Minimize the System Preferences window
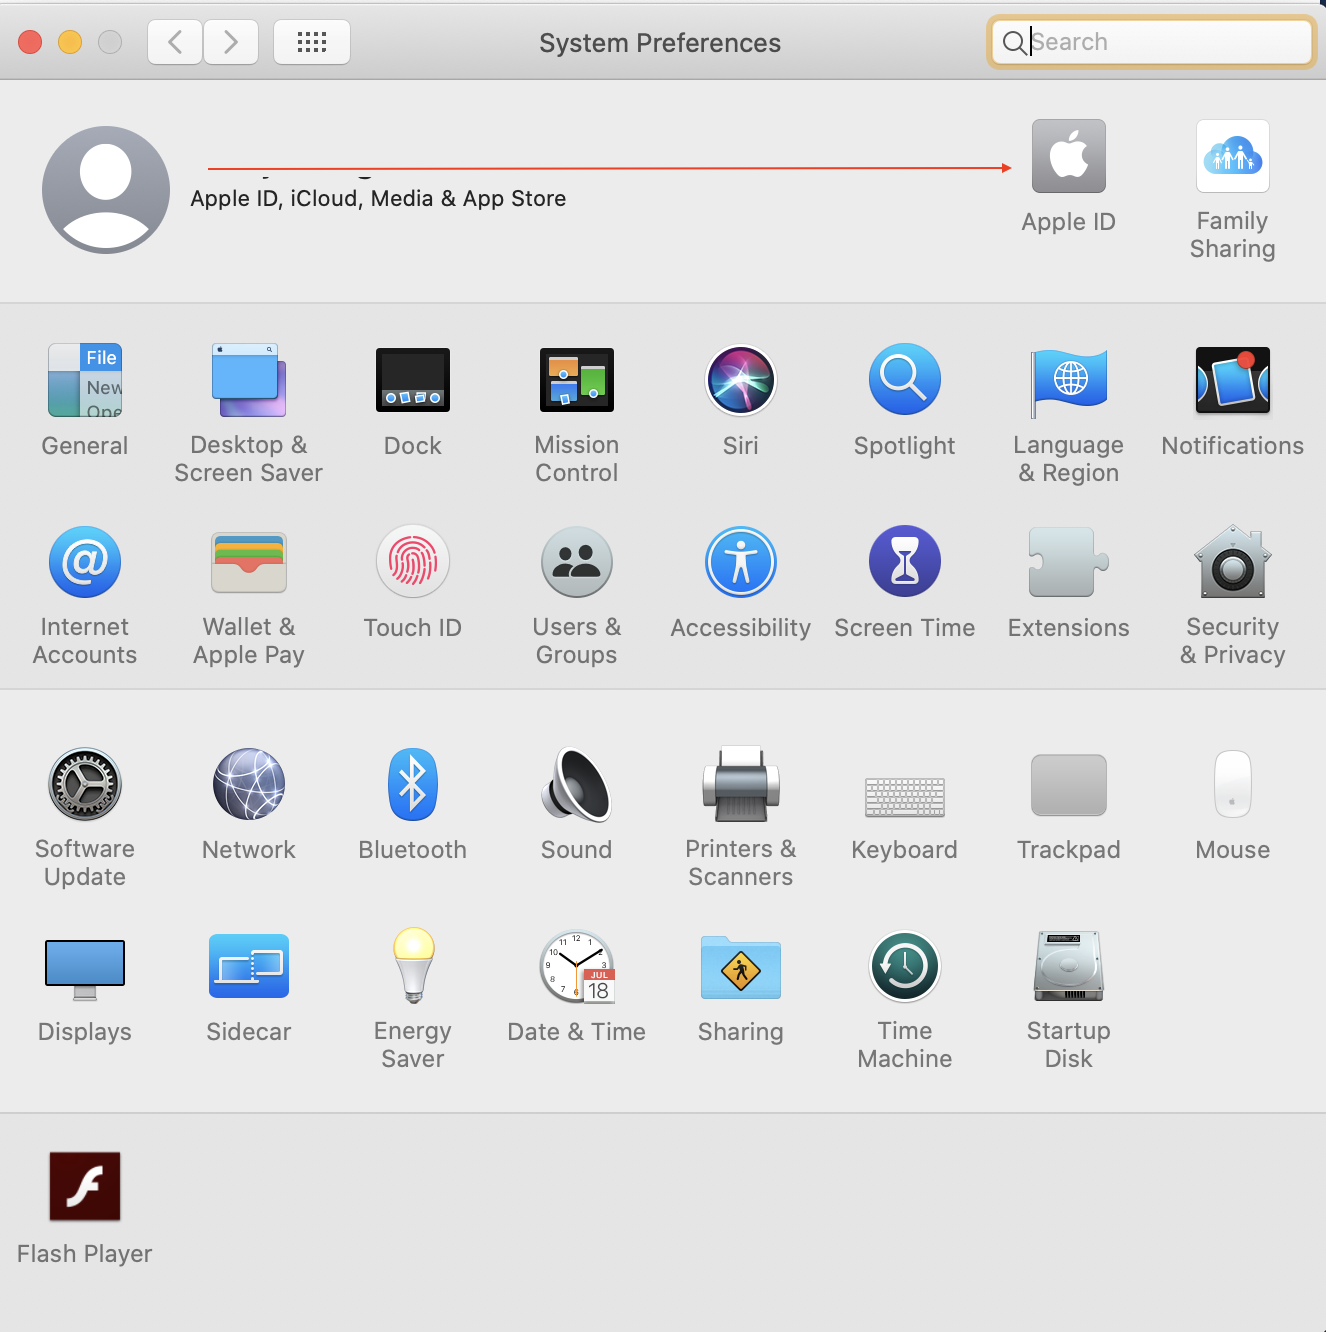This screenshot has height=1332, width=1326. 70,42
